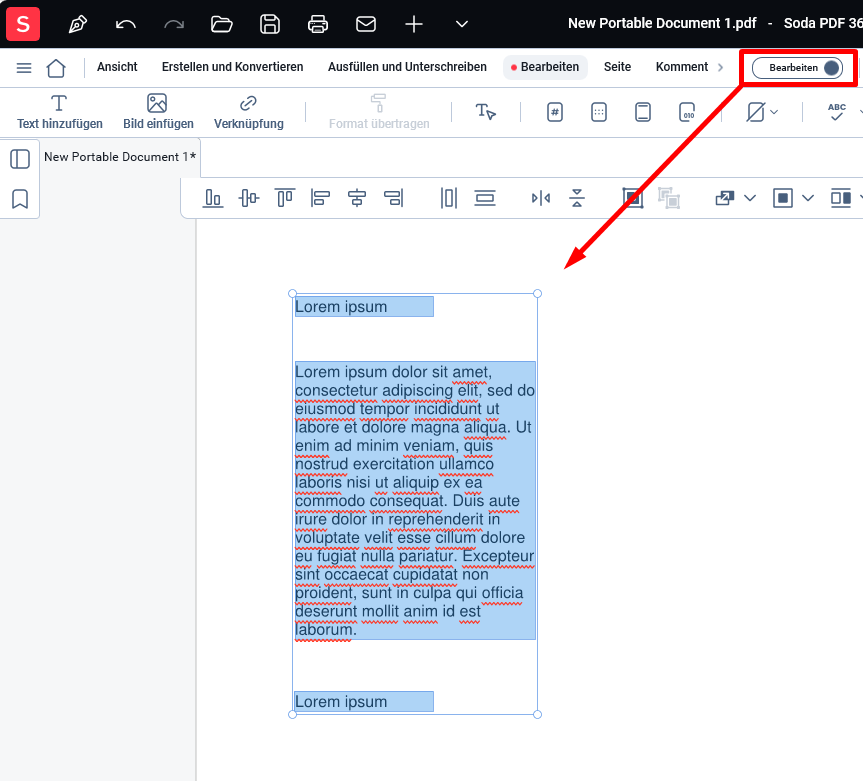Open the arrange order dropdown arrow
863x781 pixels.
[x=750, y=198]
